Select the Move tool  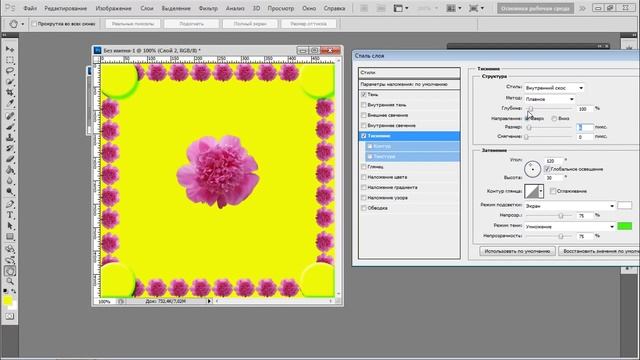(x=10, y=49)
